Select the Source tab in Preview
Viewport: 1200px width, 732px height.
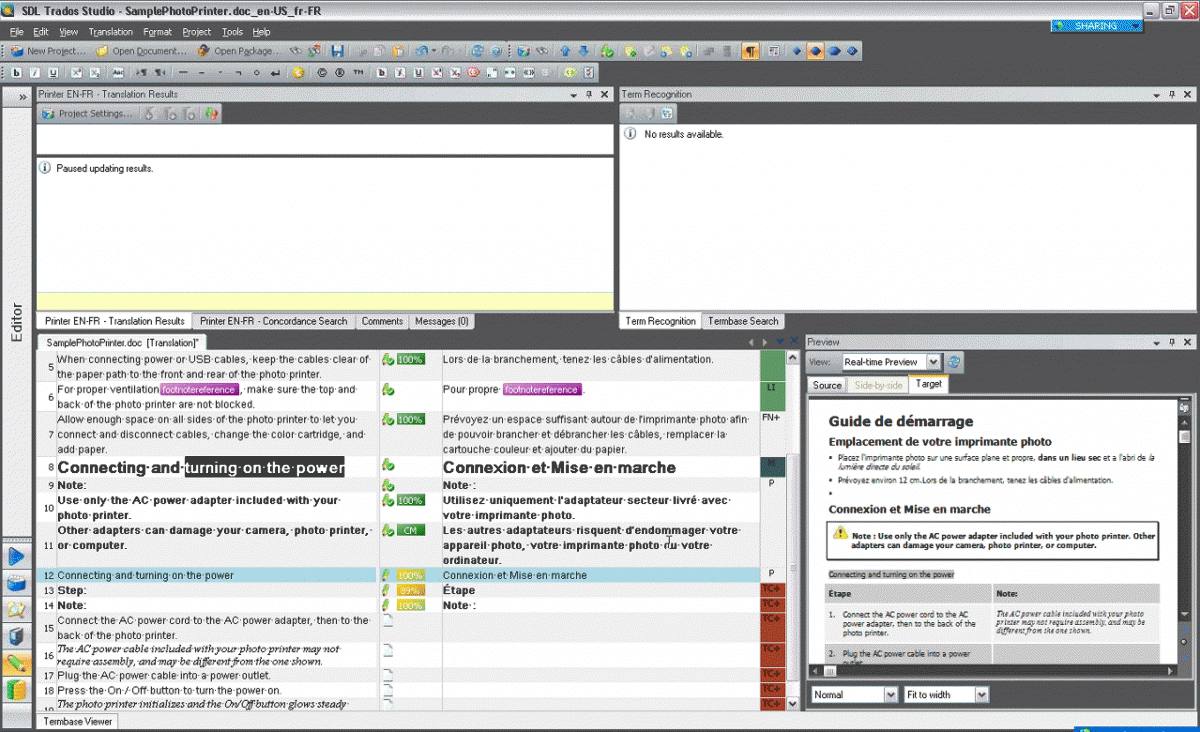pos(827,385)
